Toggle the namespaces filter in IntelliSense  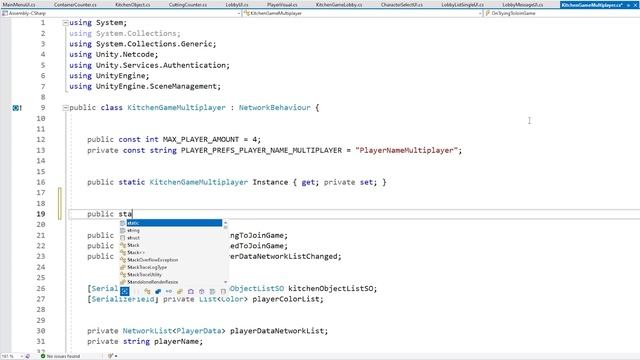[x=202, y=291]
